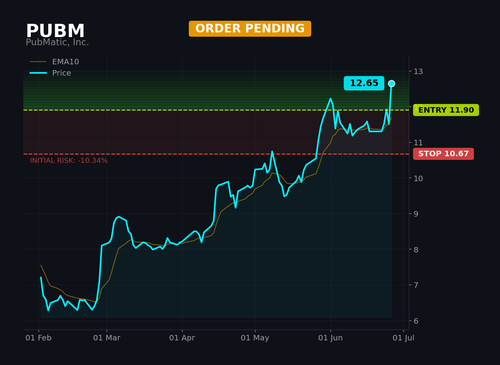Click the 9 price axis tick

click(416, 214)
